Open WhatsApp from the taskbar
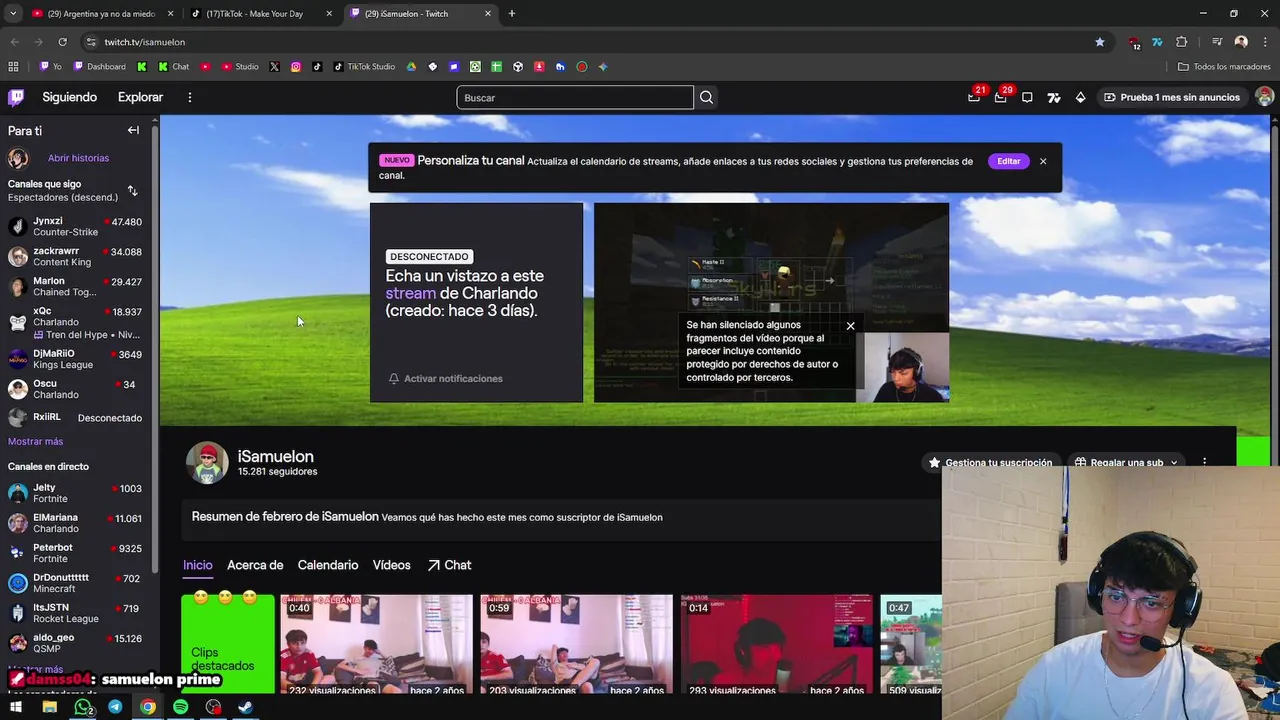This screenshot has width=1280, height=720. coord(83,707)
